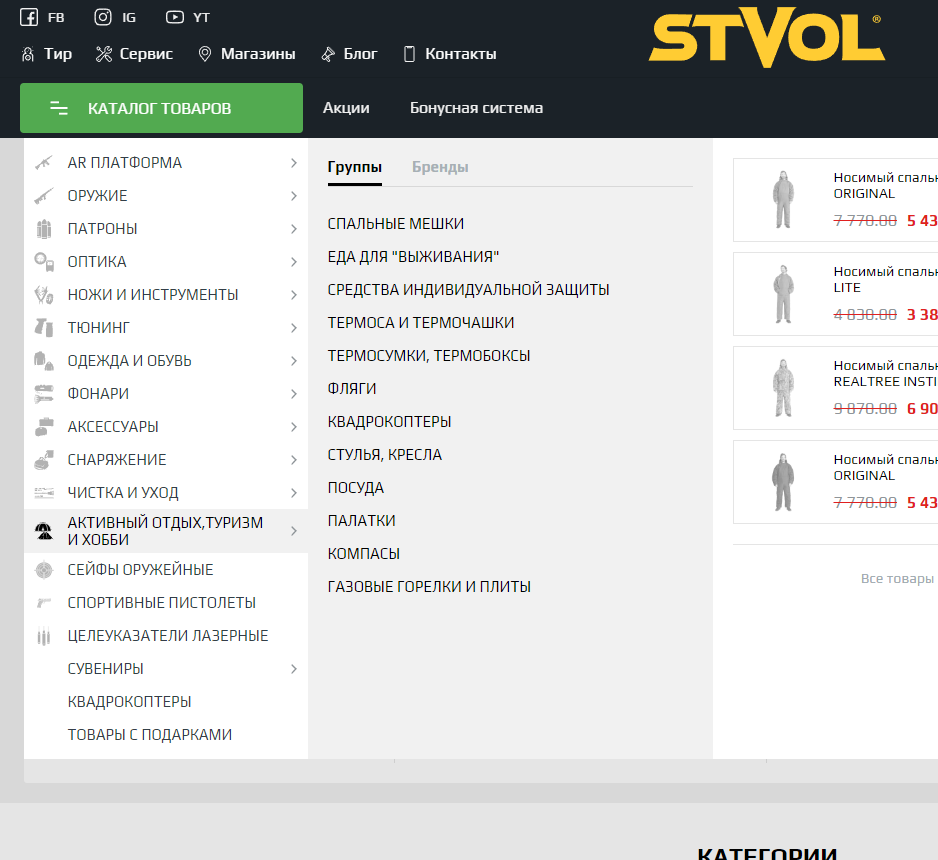938x860 pixels.
Task: Click the map pin icon beside Магазины
Action: point(205,54)
